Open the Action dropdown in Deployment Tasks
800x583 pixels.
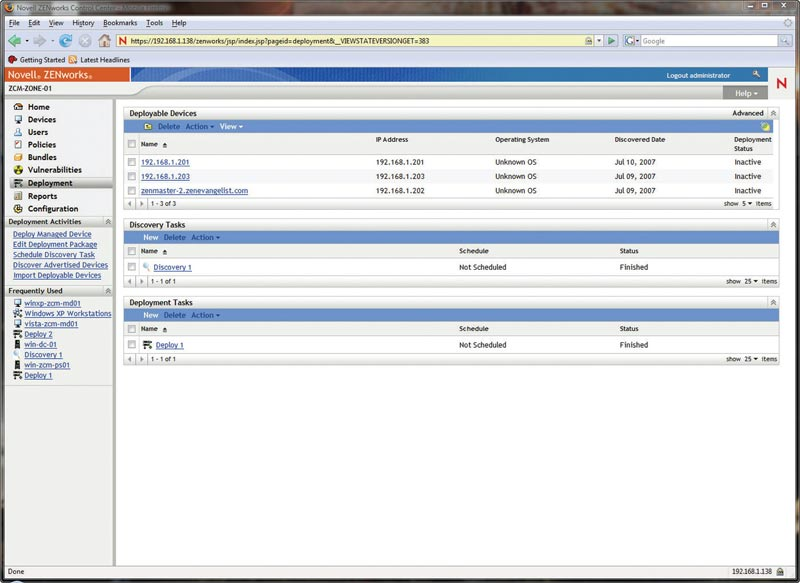pos(206,315)
